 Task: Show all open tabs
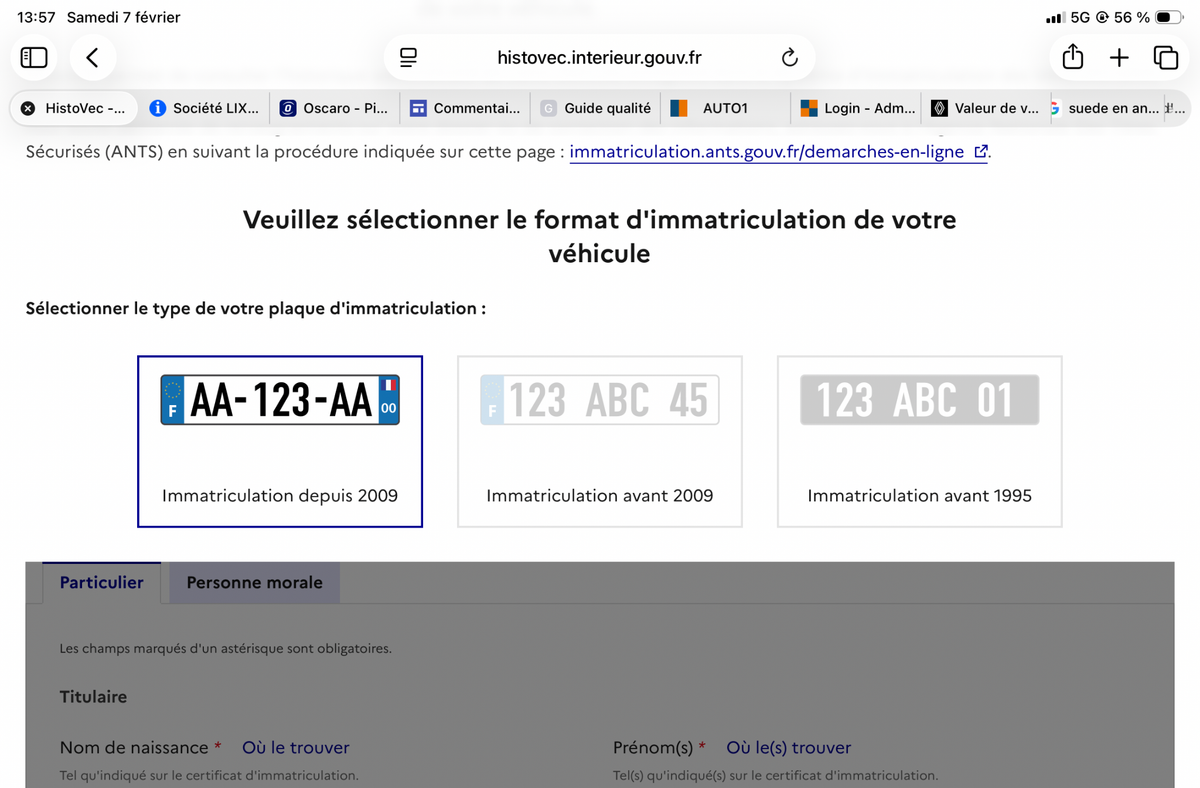pyautogui.click(x=1166, y=57)
